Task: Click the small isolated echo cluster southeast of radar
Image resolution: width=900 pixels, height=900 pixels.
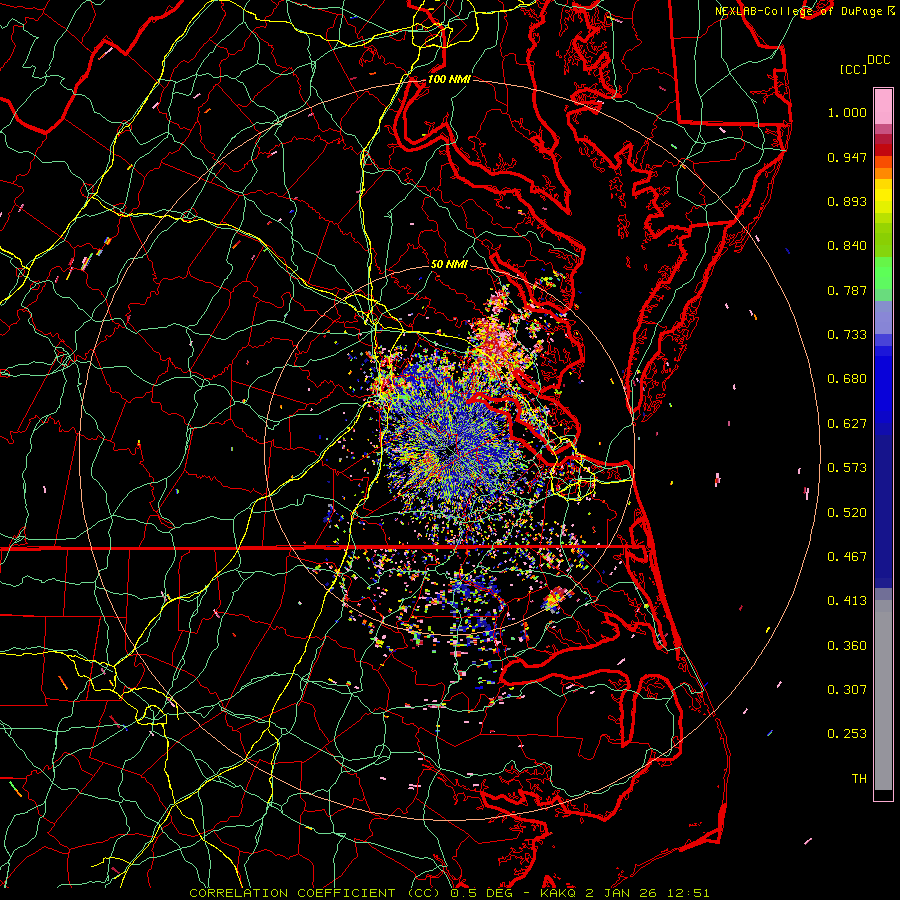Action: click(x=553, y=600)
